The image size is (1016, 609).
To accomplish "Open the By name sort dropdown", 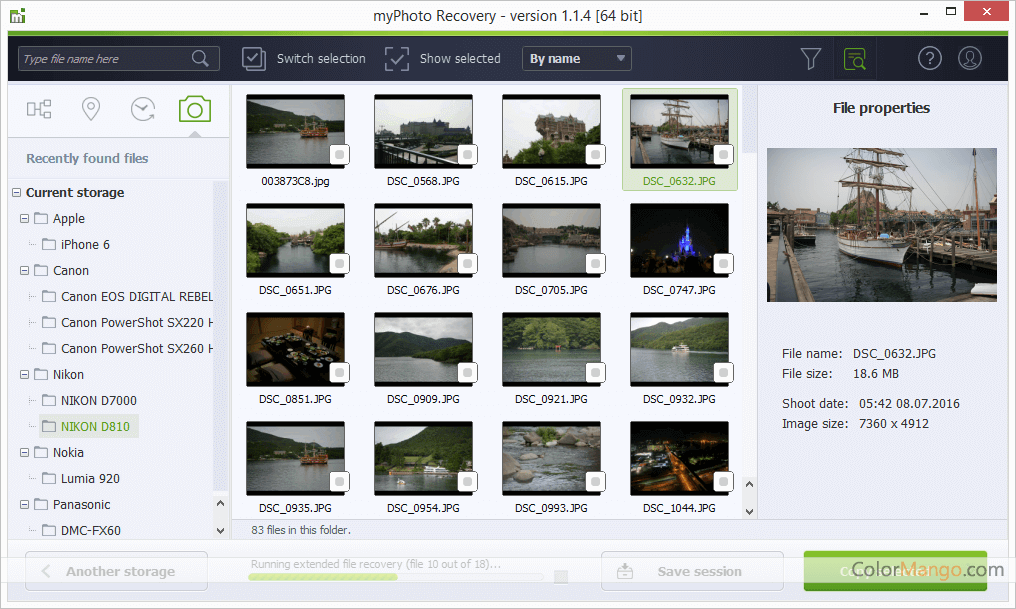I will point(577,58).
